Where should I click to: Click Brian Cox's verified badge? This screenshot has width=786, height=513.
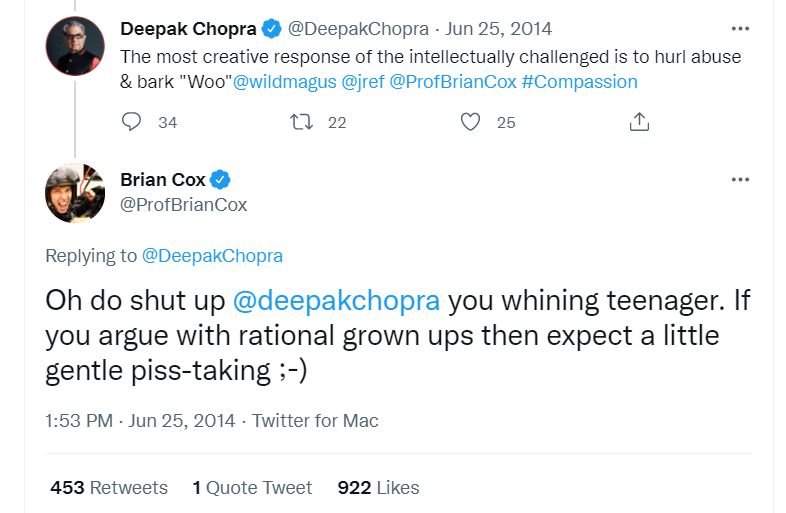221,180
